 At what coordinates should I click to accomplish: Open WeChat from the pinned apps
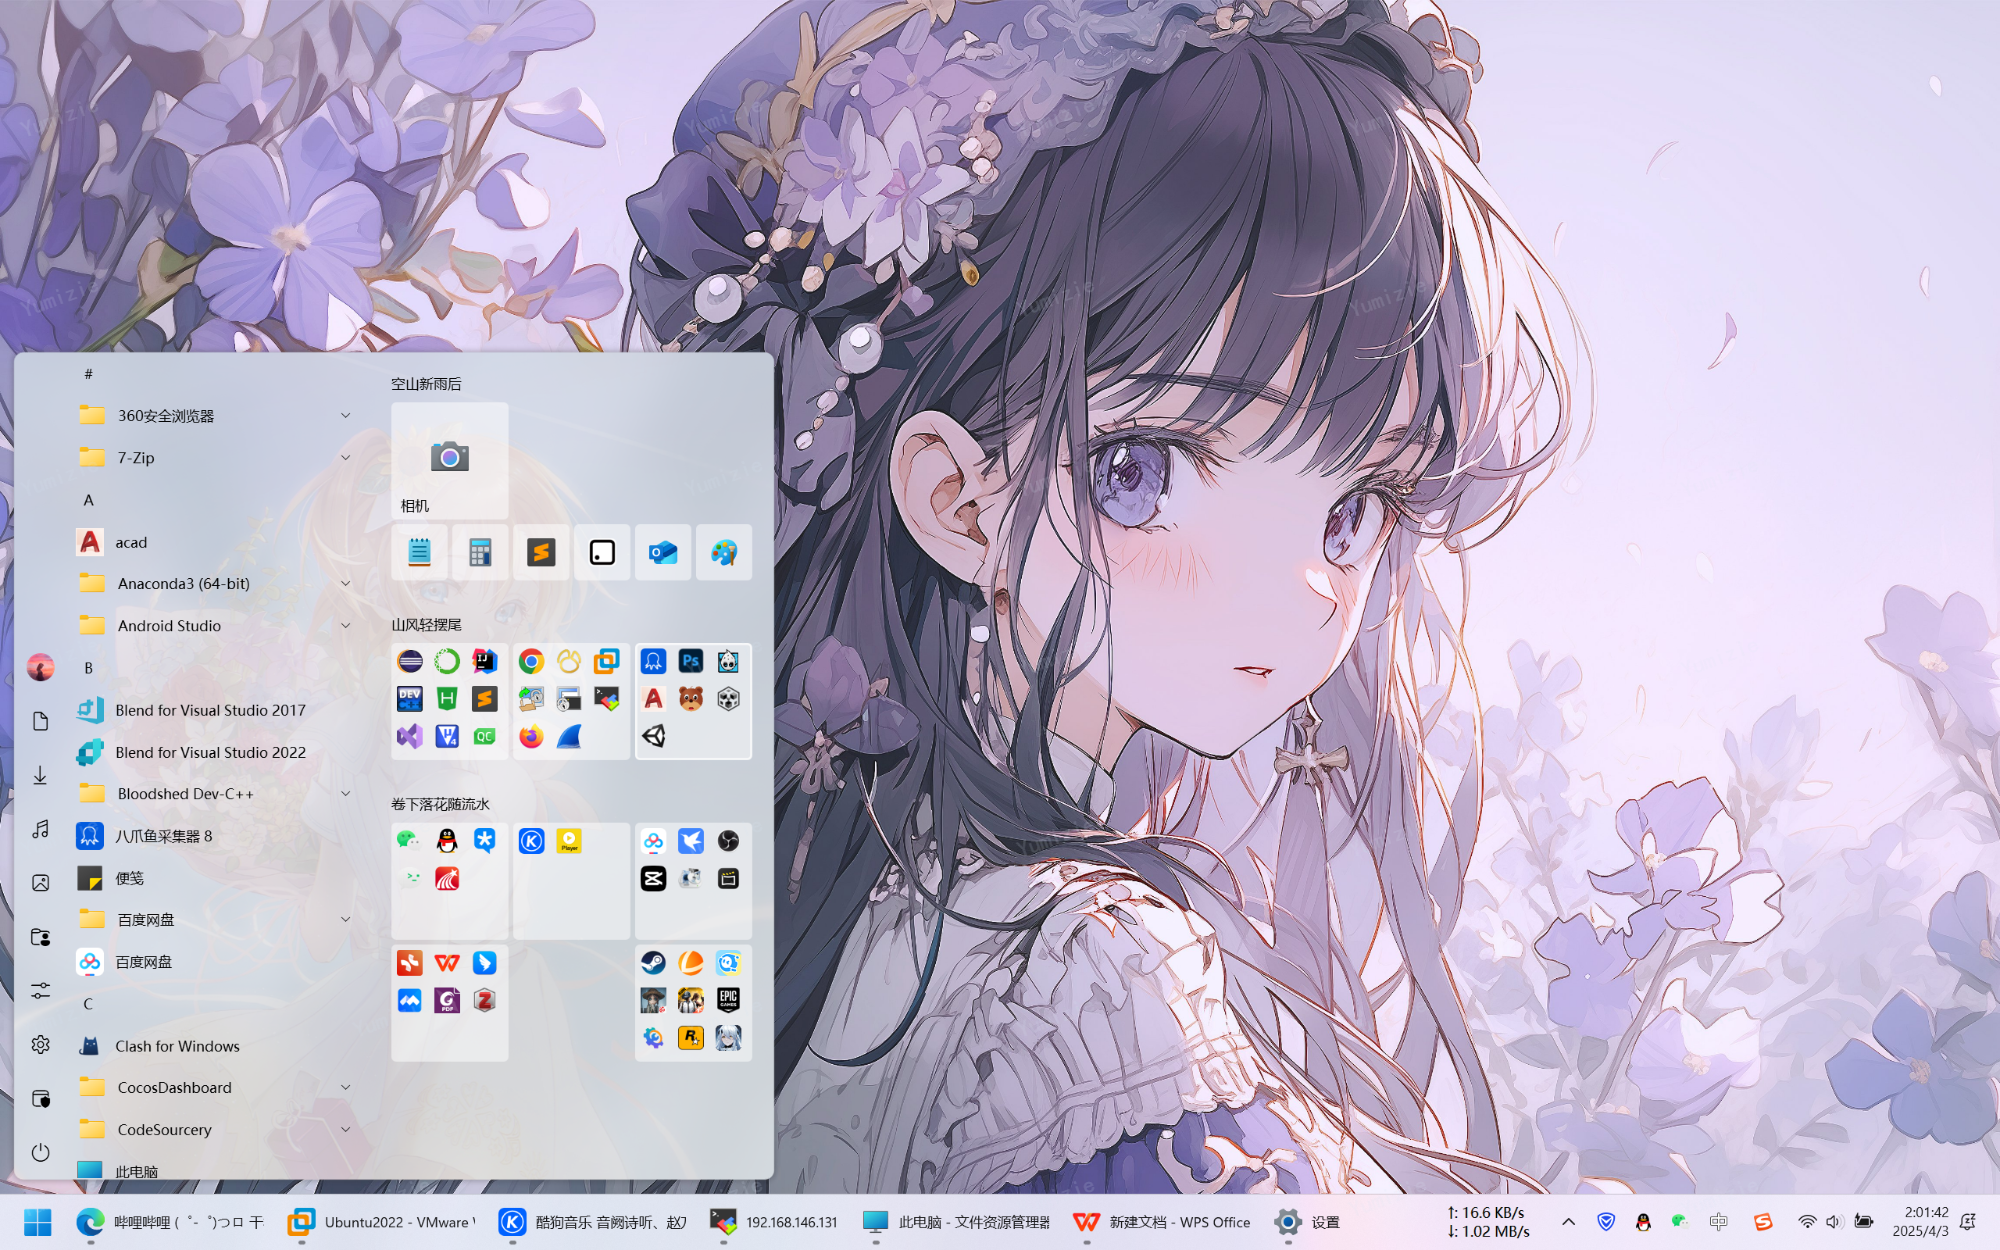408,841
